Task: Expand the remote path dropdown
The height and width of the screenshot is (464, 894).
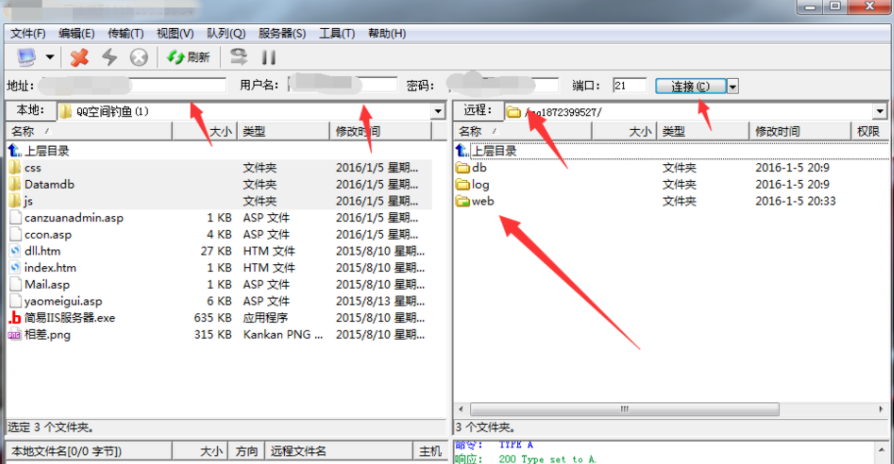Action: click(x=880, y=111)
